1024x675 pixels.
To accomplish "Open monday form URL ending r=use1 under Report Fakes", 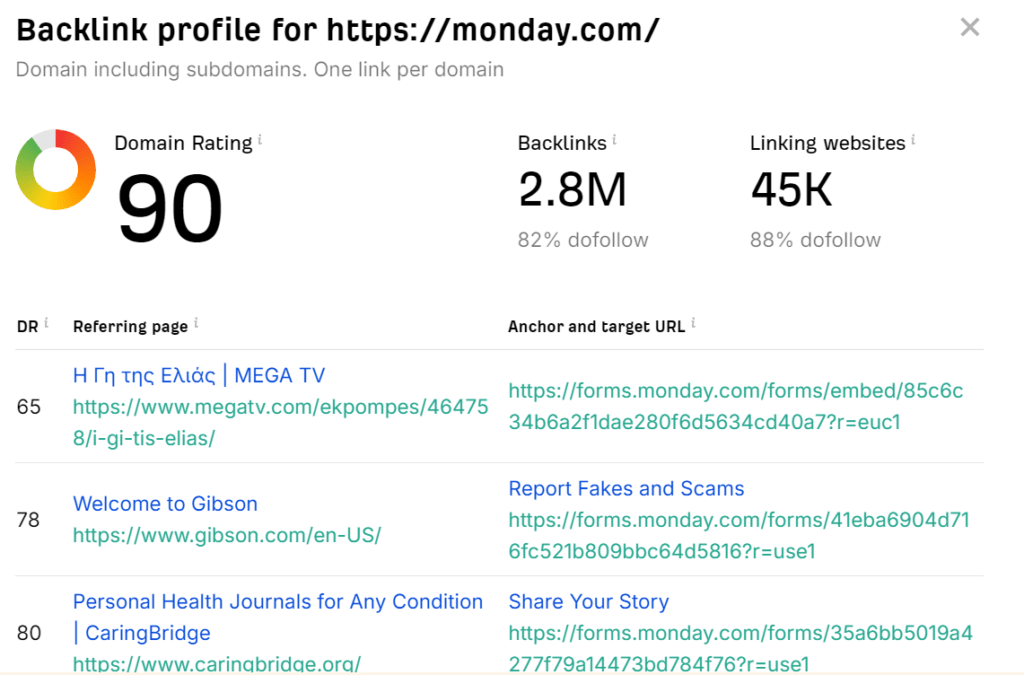I will click(738, 535).
